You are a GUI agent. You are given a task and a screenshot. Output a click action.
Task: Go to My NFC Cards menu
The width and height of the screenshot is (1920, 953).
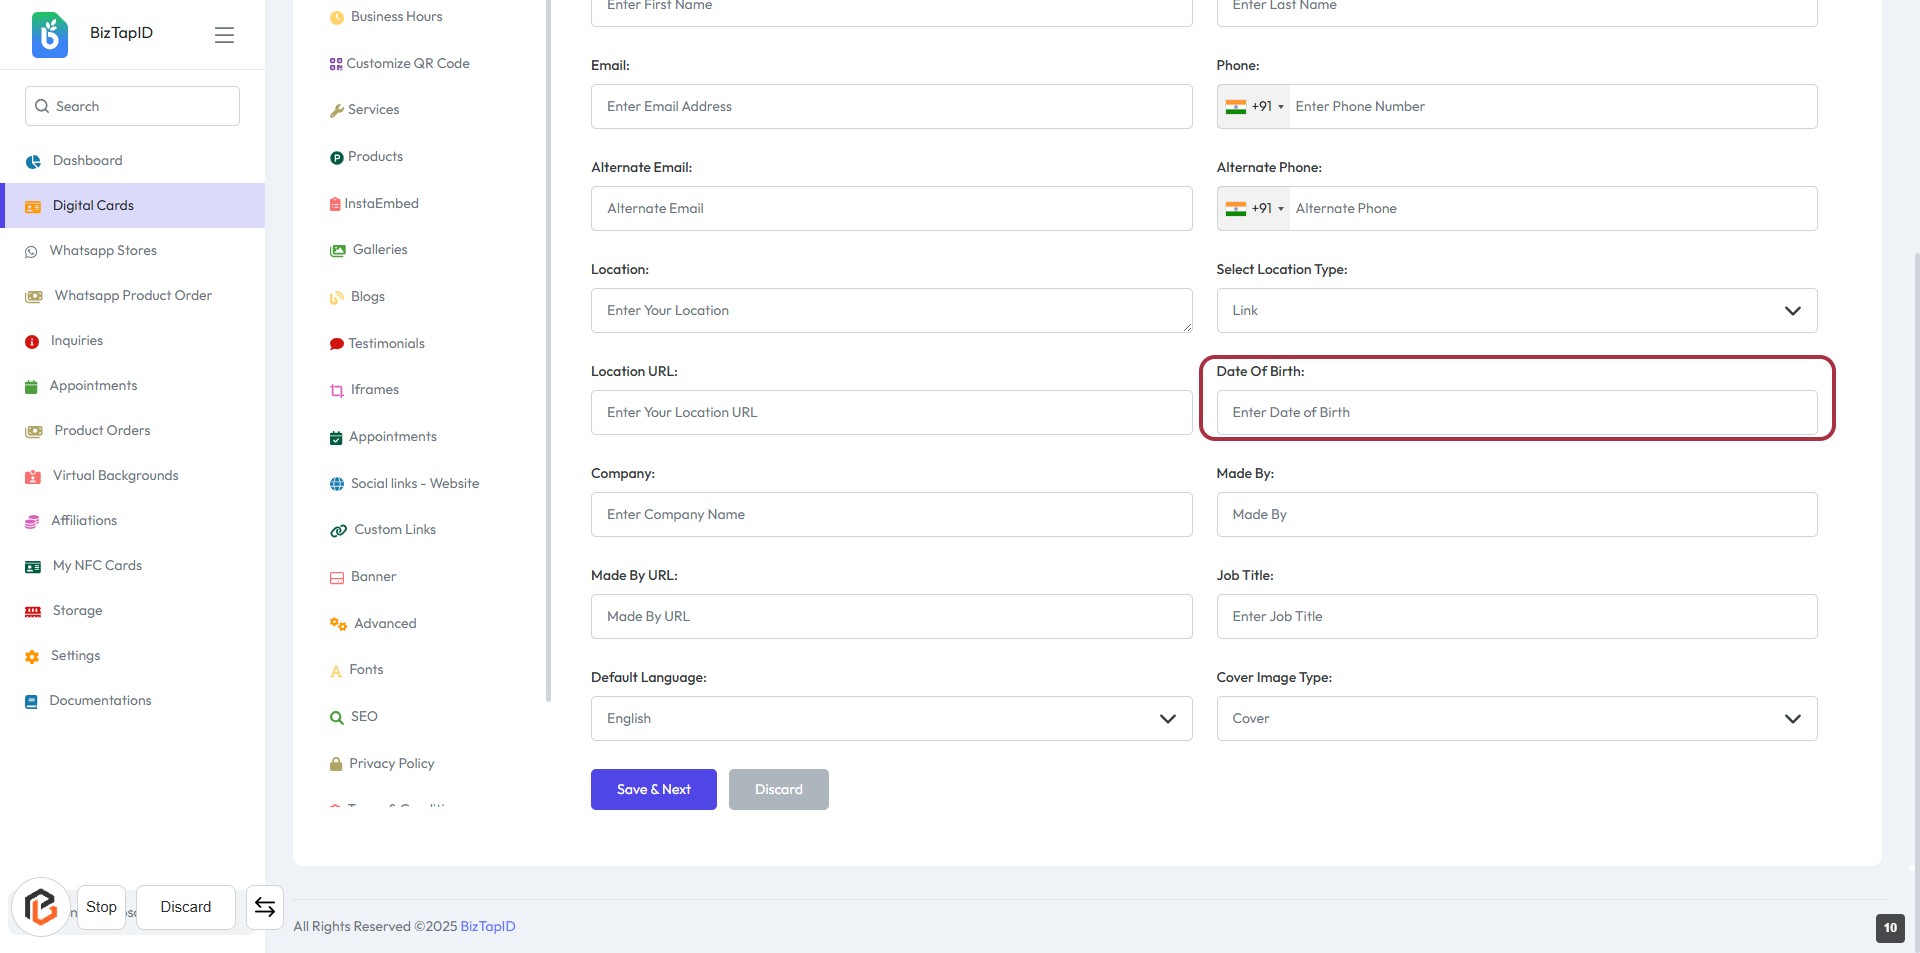(97, 566)
